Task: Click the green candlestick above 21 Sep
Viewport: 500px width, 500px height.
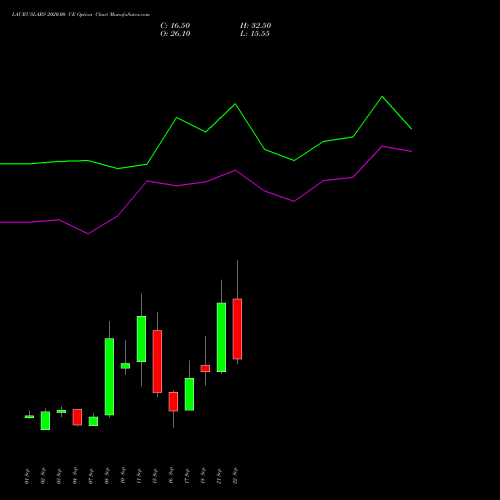Action: coord(221,337)
